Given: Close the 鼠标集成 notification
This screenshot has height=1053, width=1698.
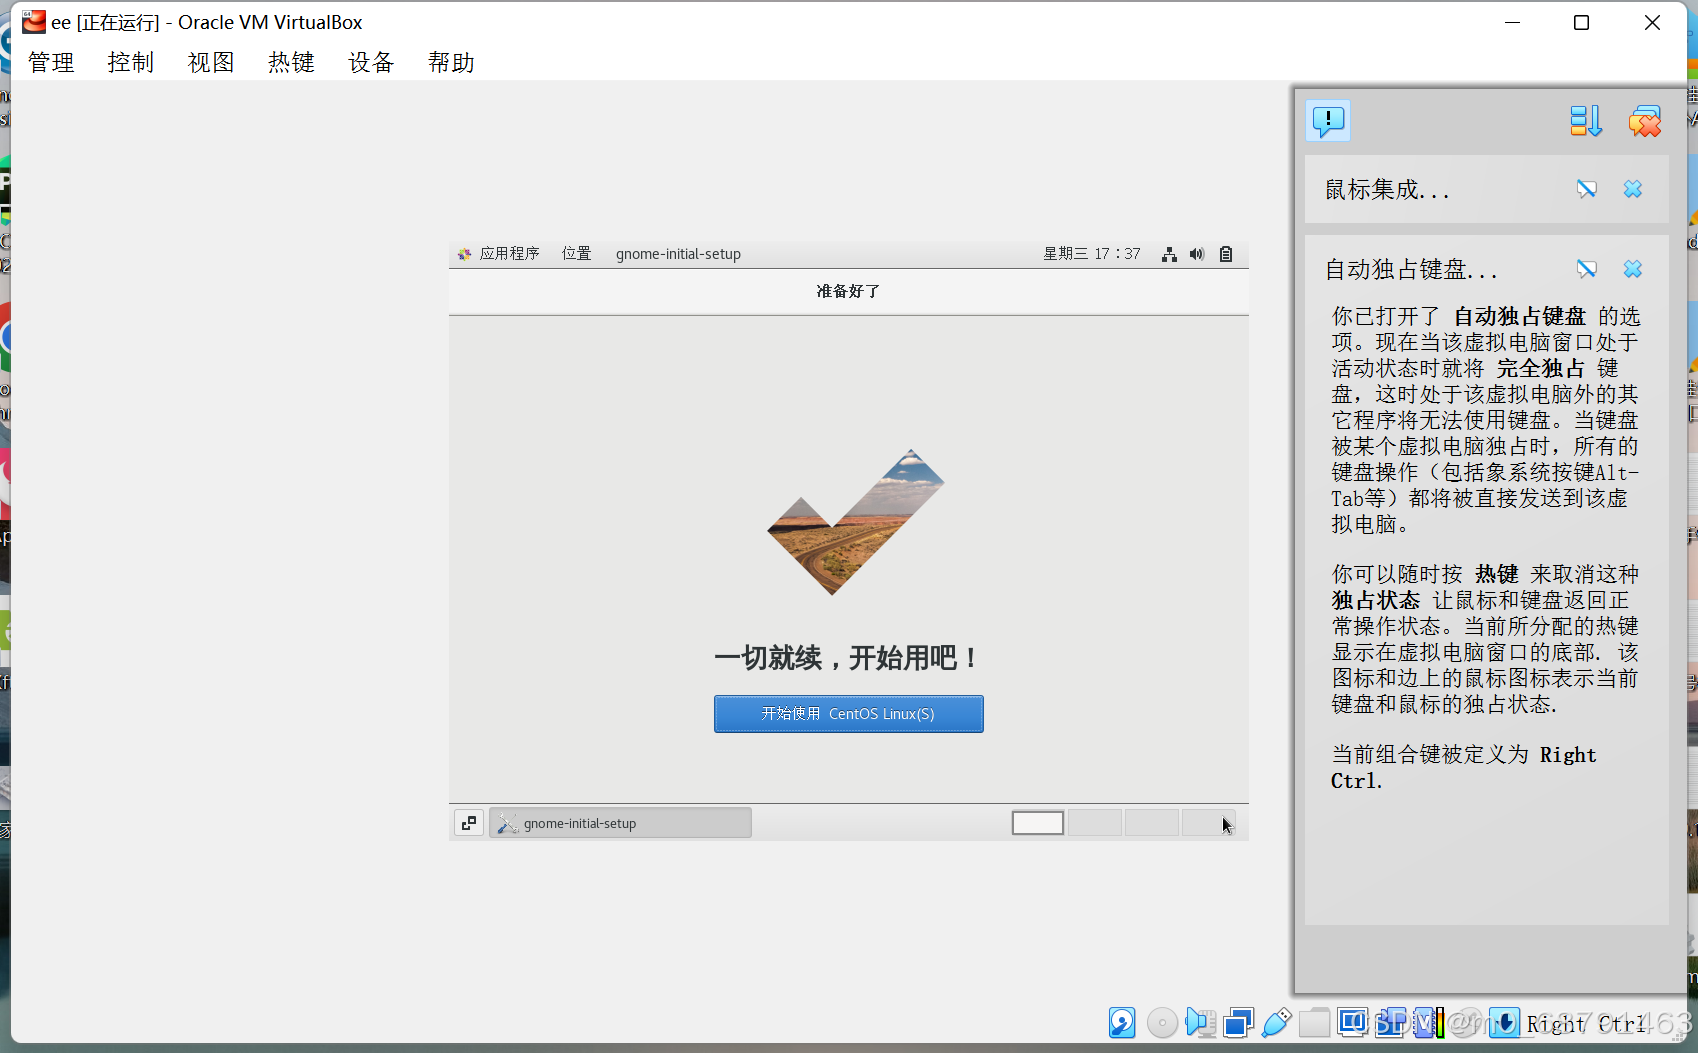Looking at the screenshot, I should coord(1633,189).
